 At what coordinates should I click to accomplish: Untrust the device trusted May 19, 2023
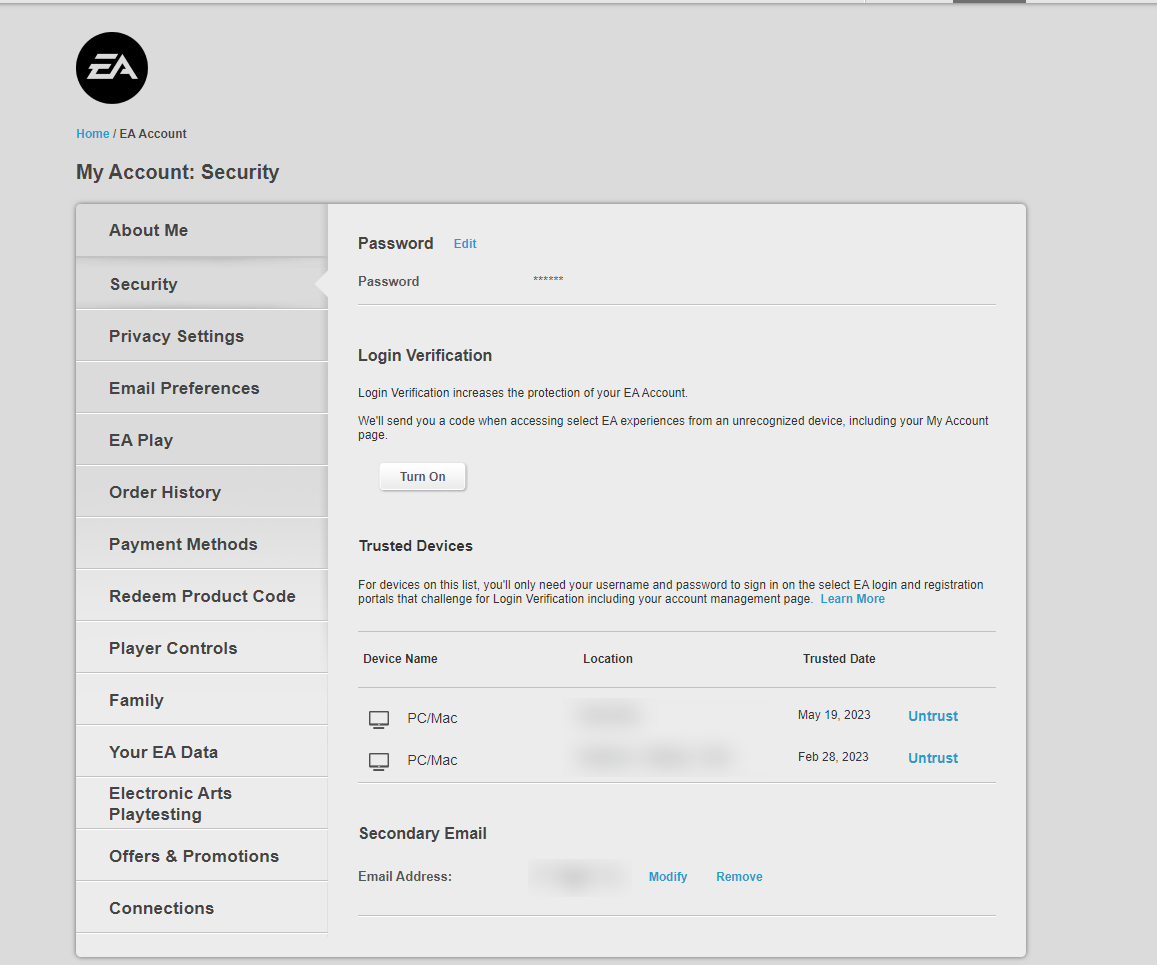pos(933,716)
